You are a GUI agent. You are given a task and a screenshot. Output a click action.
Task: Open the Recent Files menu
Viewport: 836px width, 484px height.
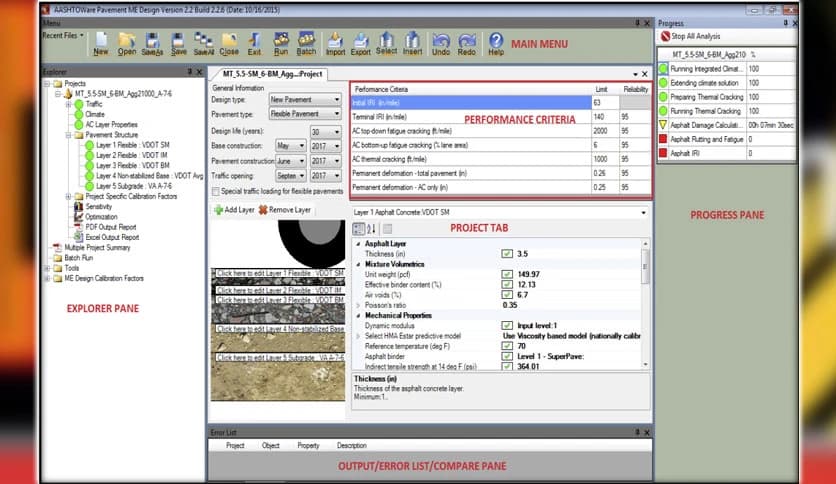[62, 36]
